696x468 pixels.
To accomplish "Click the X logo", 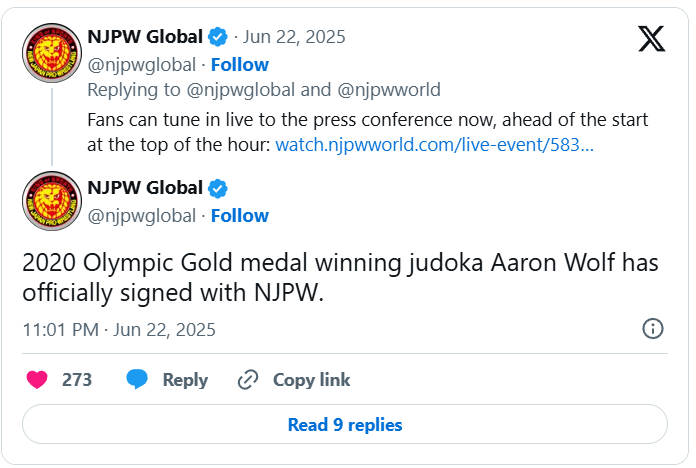I will pyautogui.click(x=651, y=39).
